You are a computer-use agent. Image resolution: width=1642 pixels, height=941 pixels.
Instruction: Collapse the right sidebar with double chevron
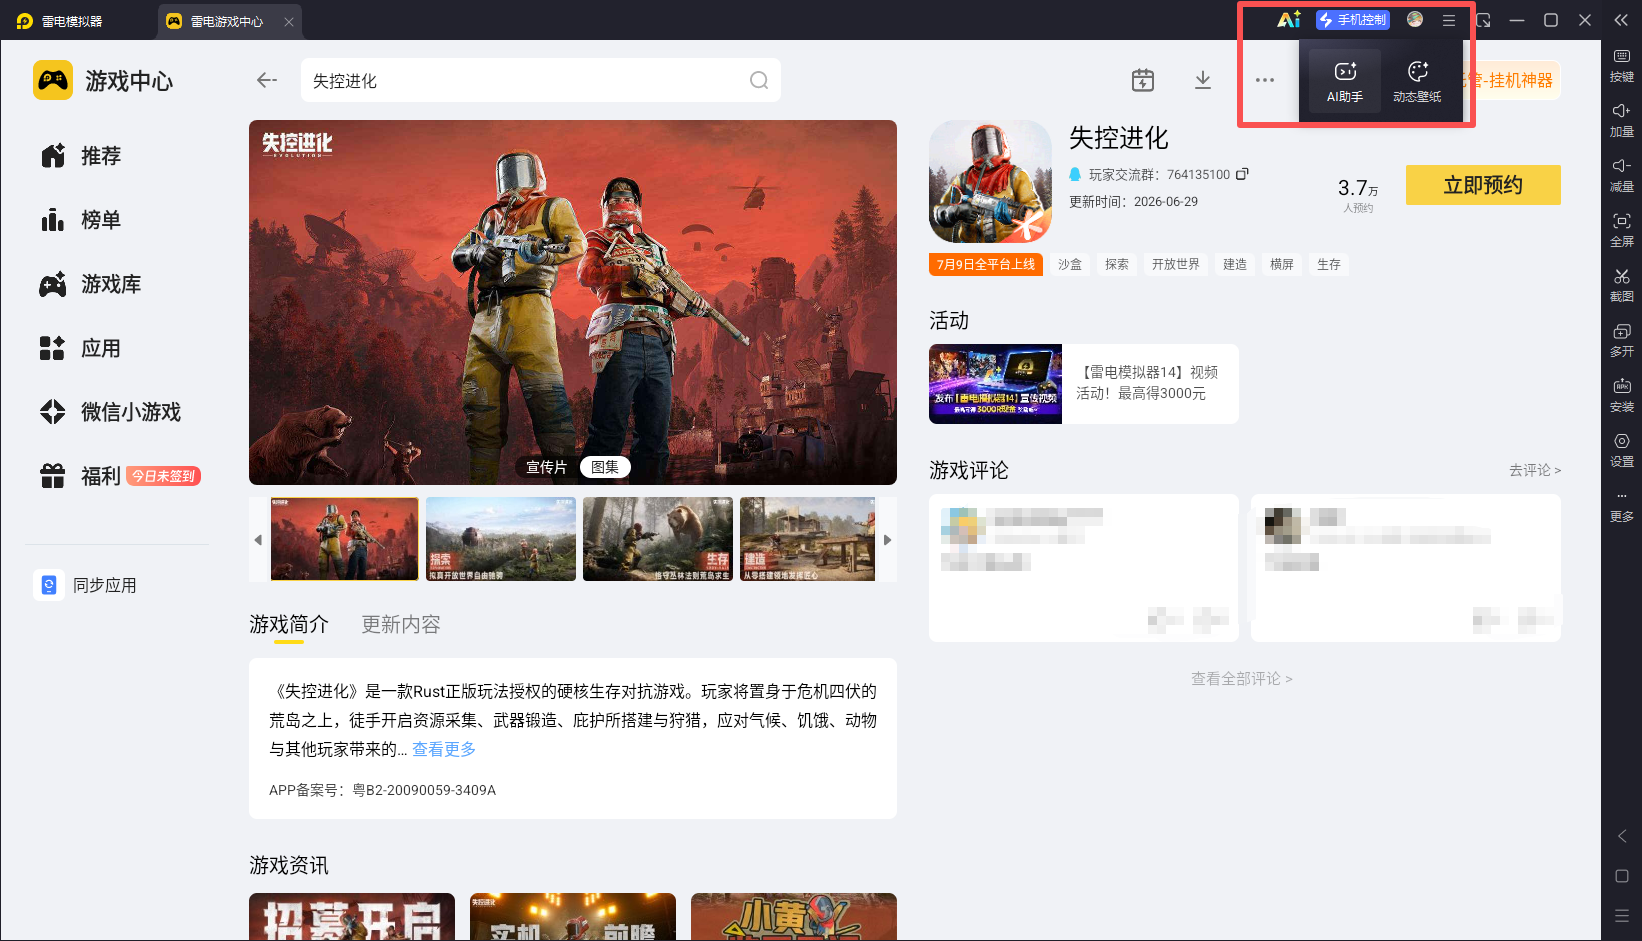coord(1621,20)
